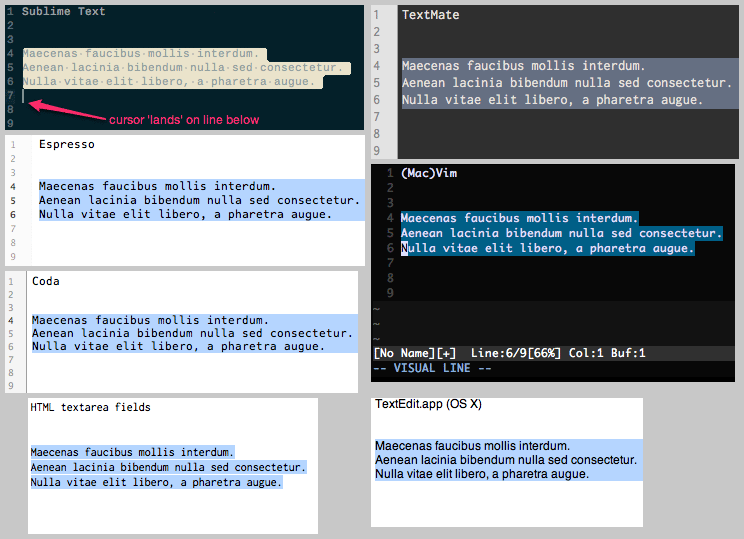744x539 pixels.
Task: Click line number 9 in Espresso gutter
Action: click(13, 257)
